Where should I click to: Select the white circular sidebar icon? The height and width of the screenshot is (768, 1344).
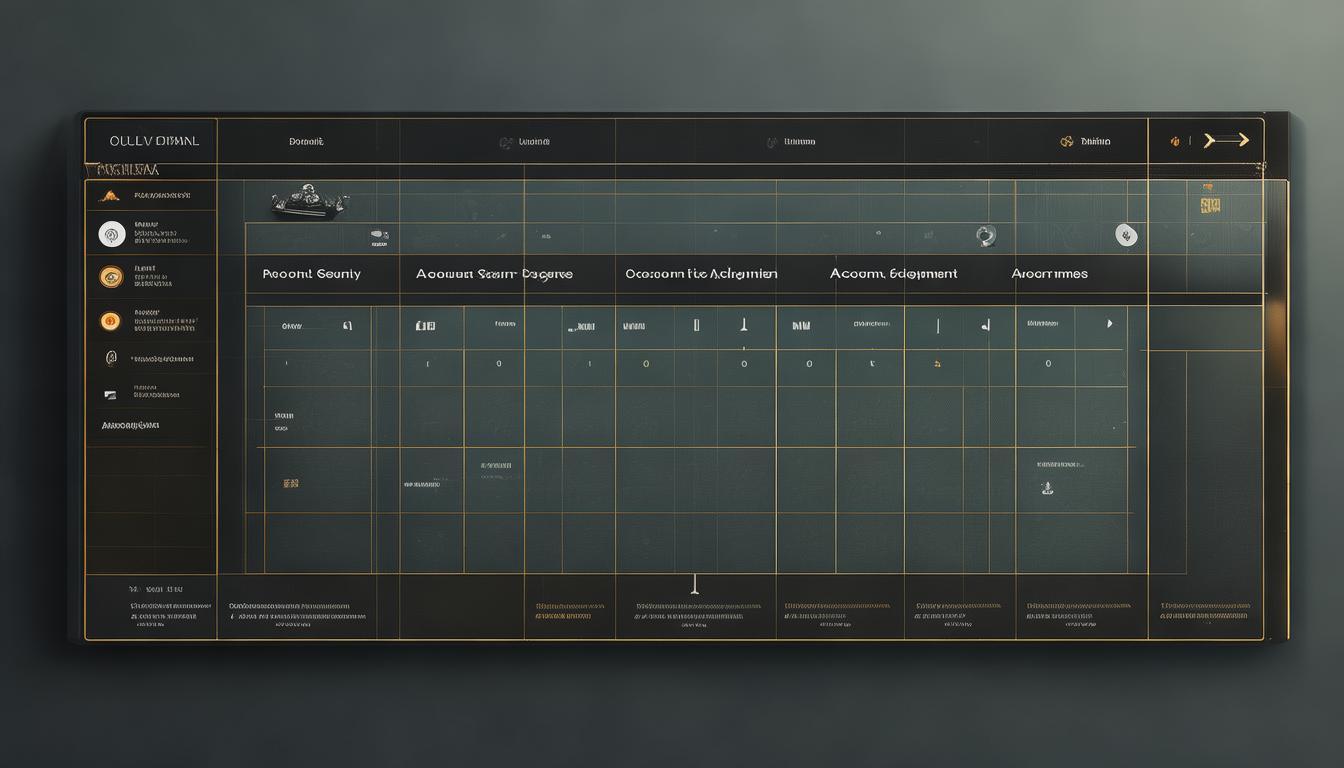112,234
